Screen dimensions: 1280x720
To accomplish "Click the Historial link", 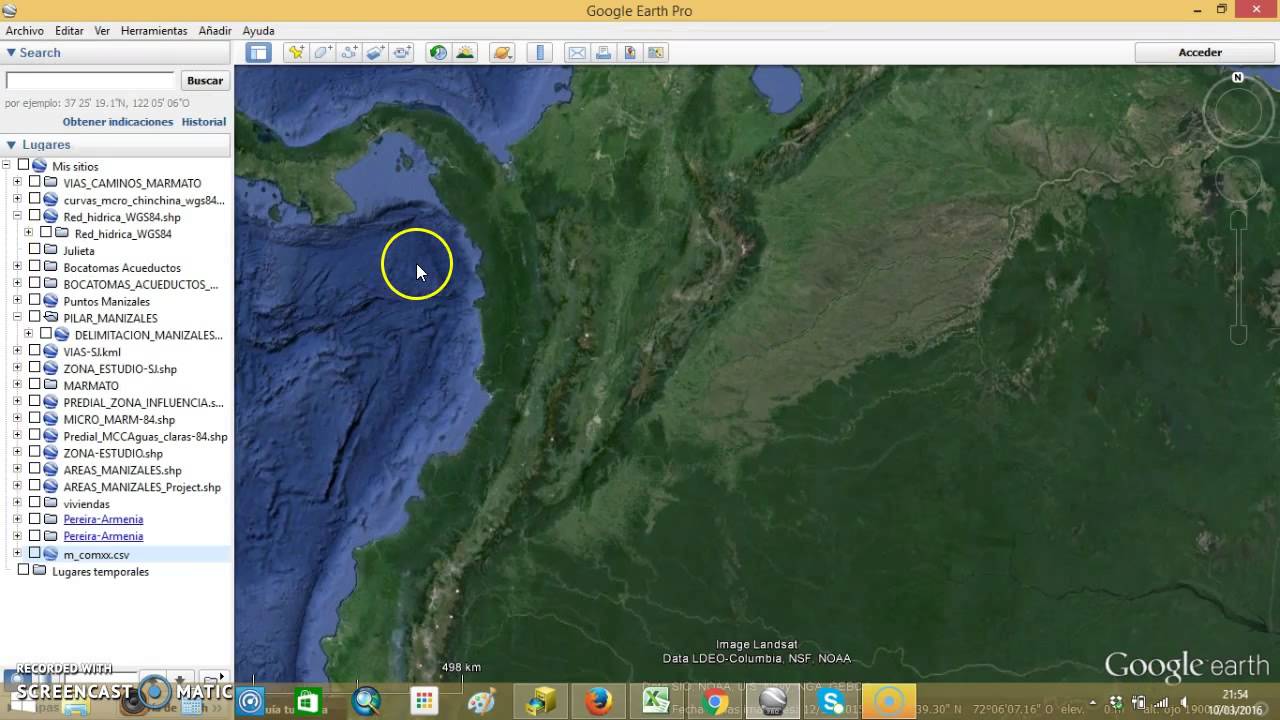I will [x=204, y=122].
